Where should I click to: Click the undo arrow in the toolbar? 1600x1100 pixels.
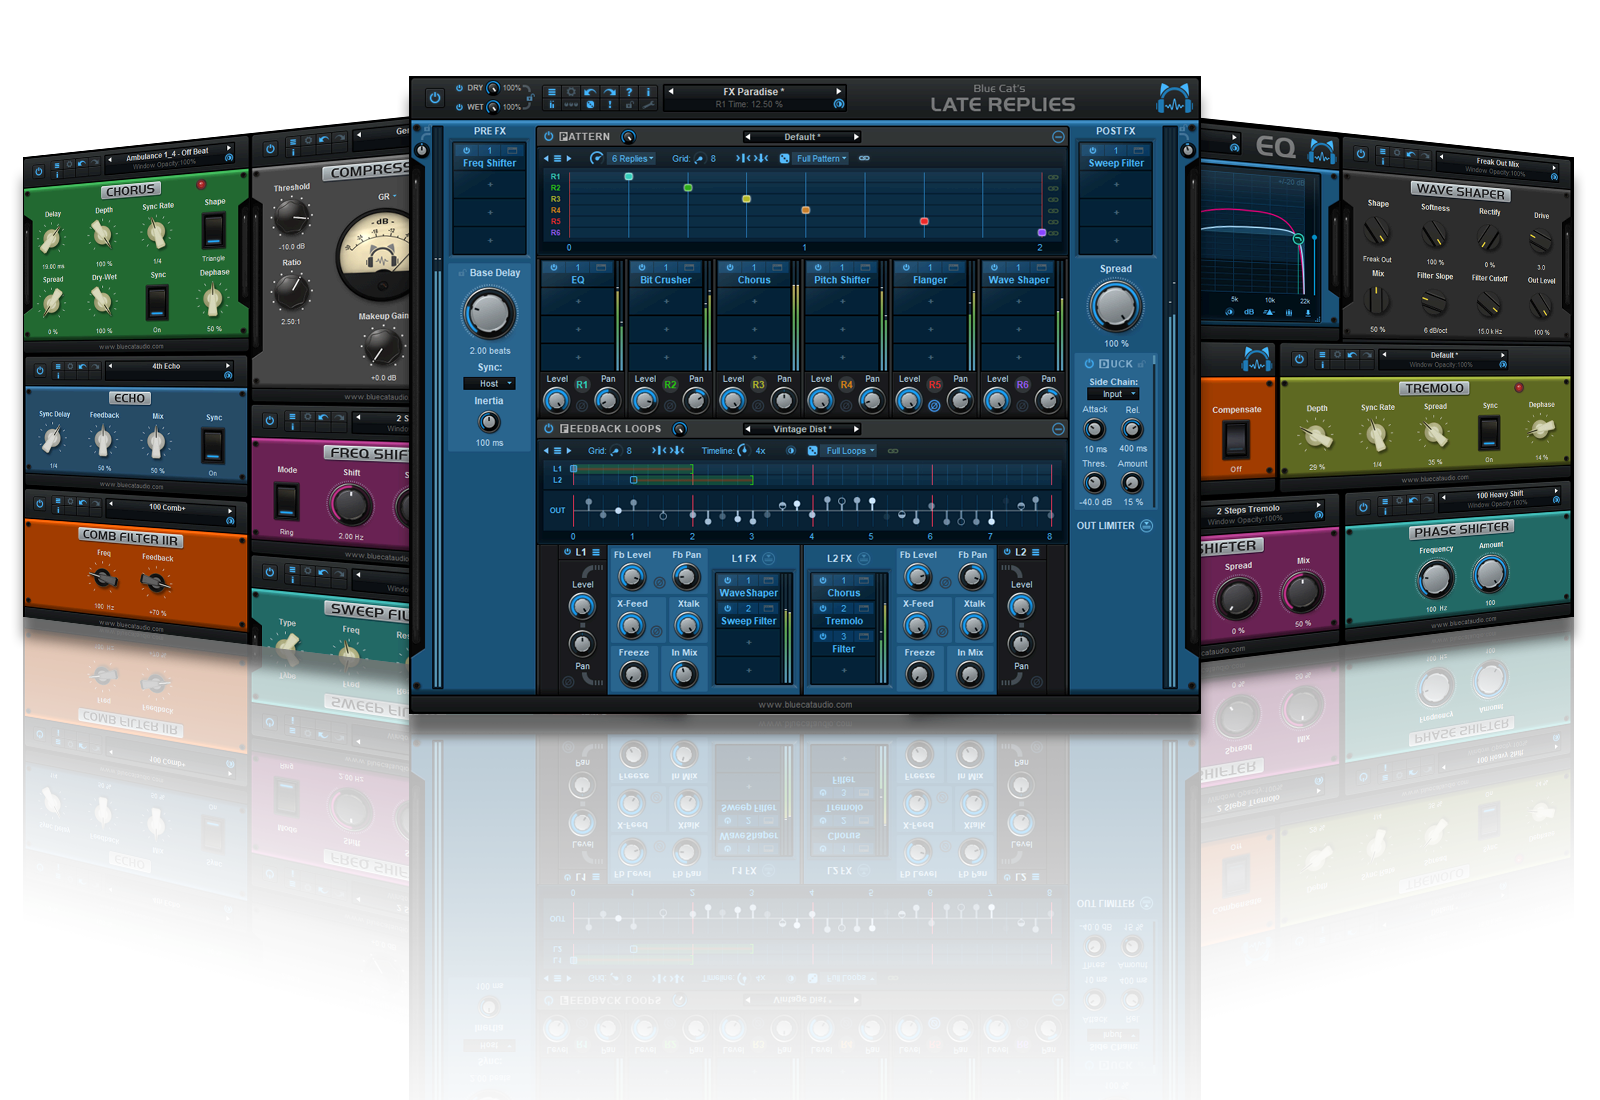590,92
